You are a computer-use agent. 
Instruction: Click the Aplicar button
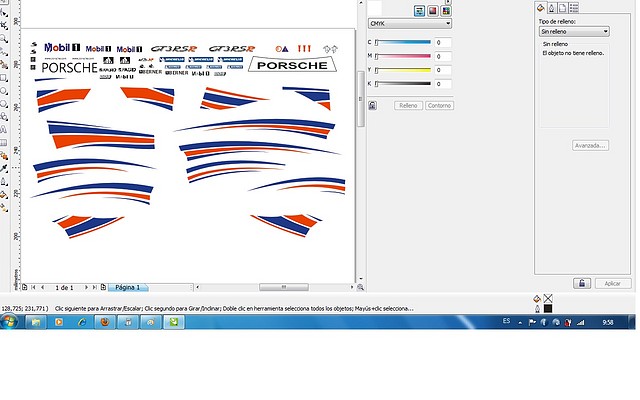click(612, 283)
